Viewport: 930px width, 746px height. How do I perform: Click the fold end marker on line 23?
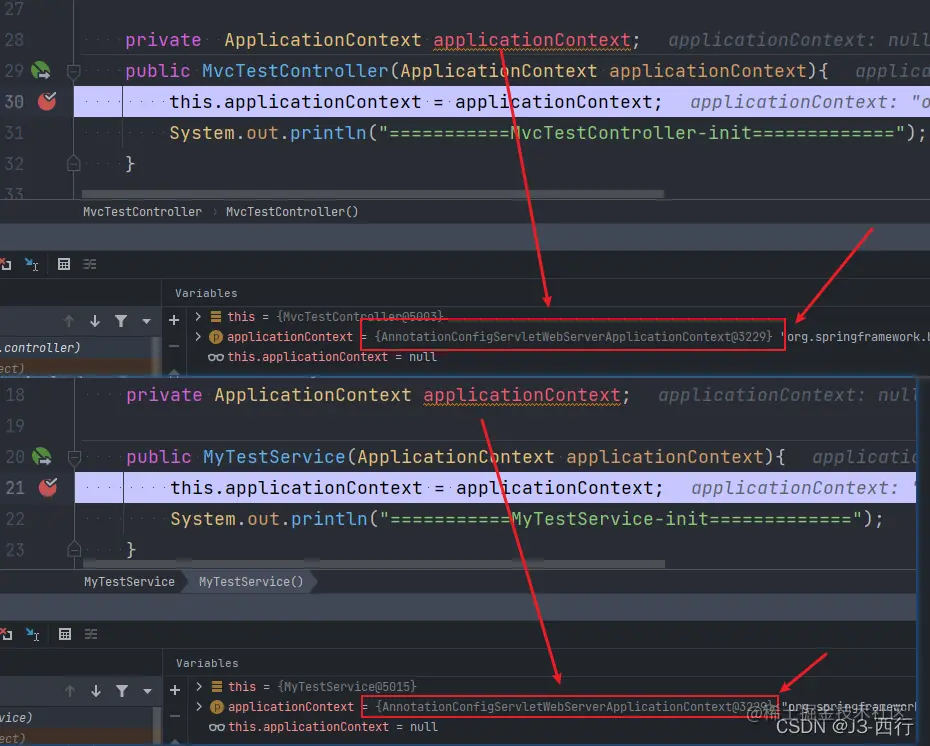[x=75, y=549]
